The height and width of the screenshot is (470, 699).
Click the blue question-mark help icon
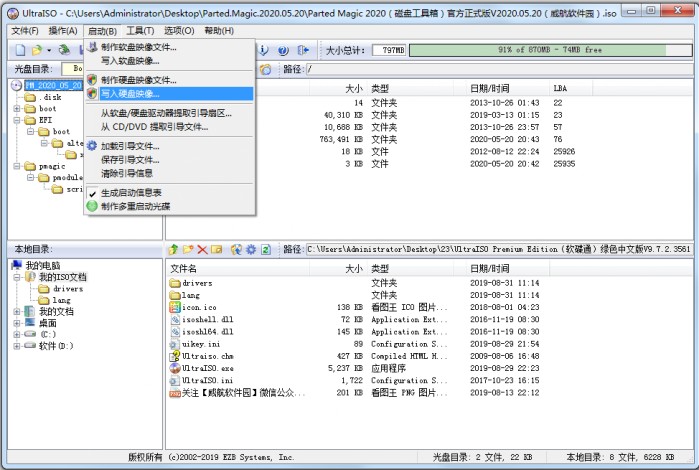pyautogui.click(x=283, y=50)
